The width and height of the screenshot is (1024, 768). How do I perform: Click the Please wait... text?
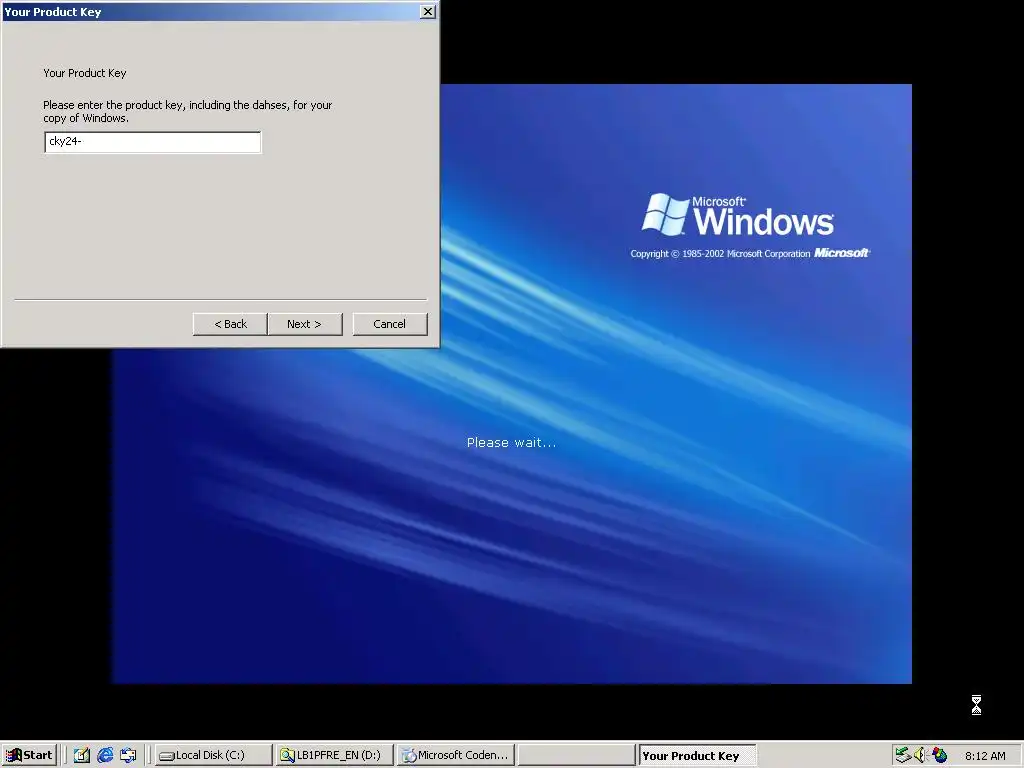pyautogui.click(x=511, y=443)
